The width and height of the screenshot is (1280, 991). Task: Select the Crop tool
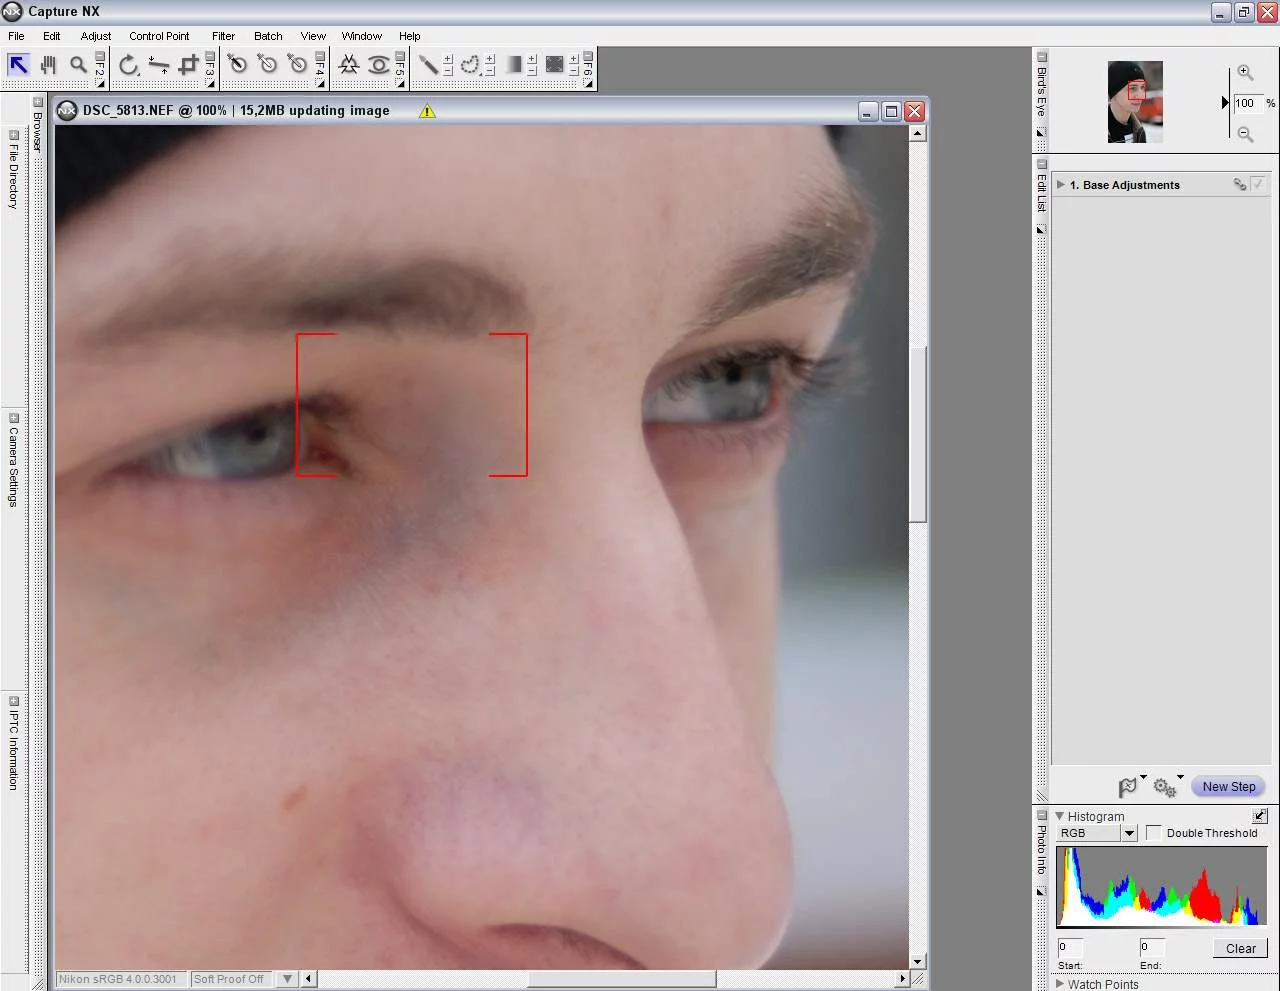[187, 64]
